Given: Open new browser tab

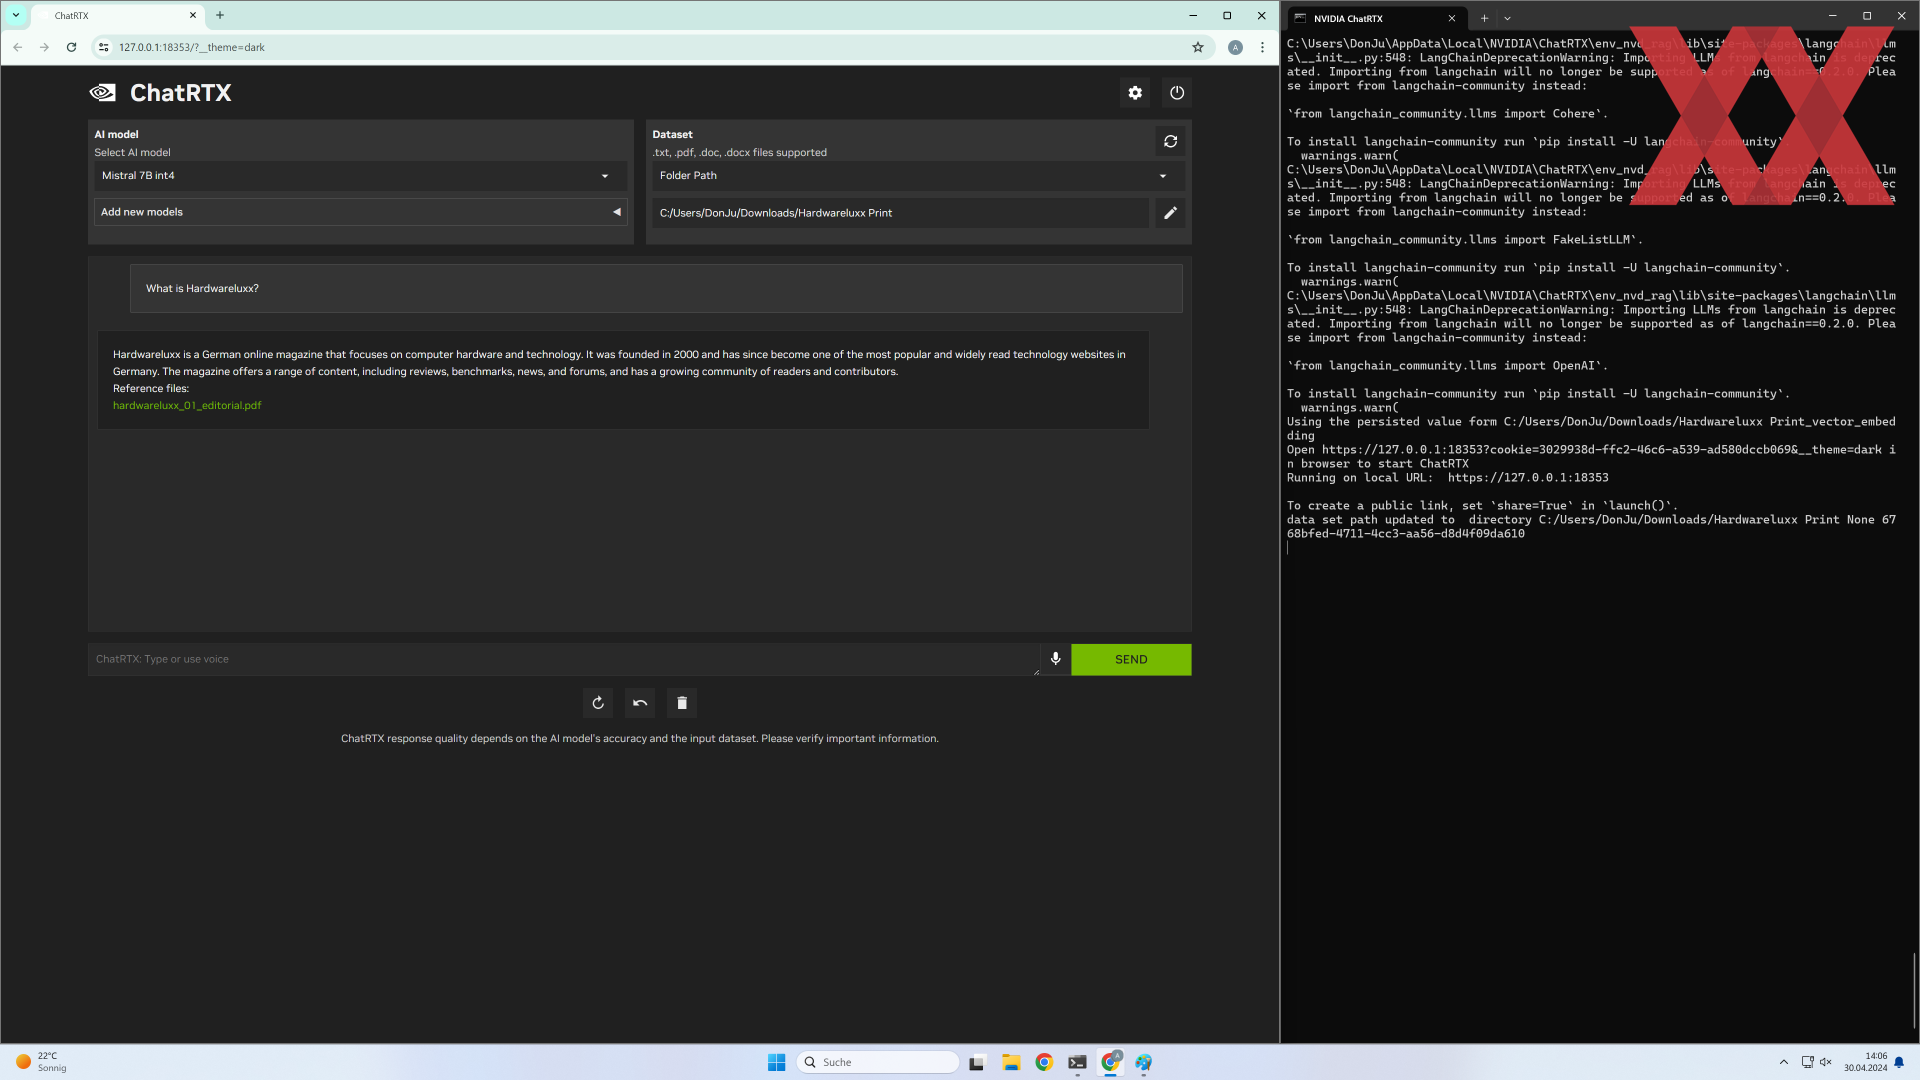Looking at the screenshot, I should tap(220, 15).
